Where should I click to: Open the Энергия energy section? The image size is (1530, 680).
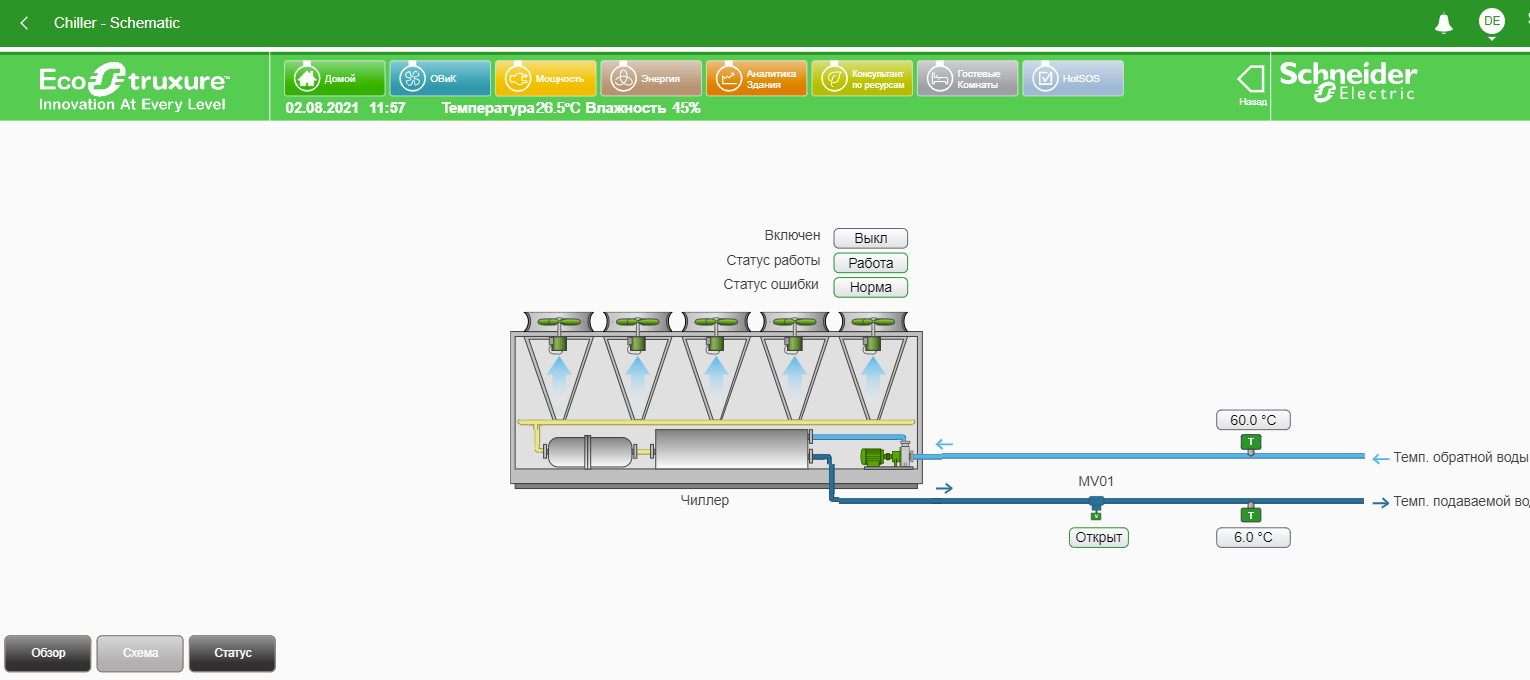click(x=651, y=78)
